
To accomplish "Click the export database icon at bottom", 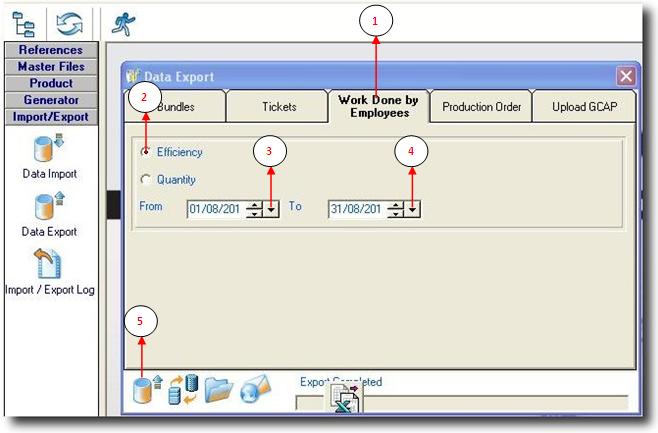I will point(147,389).
